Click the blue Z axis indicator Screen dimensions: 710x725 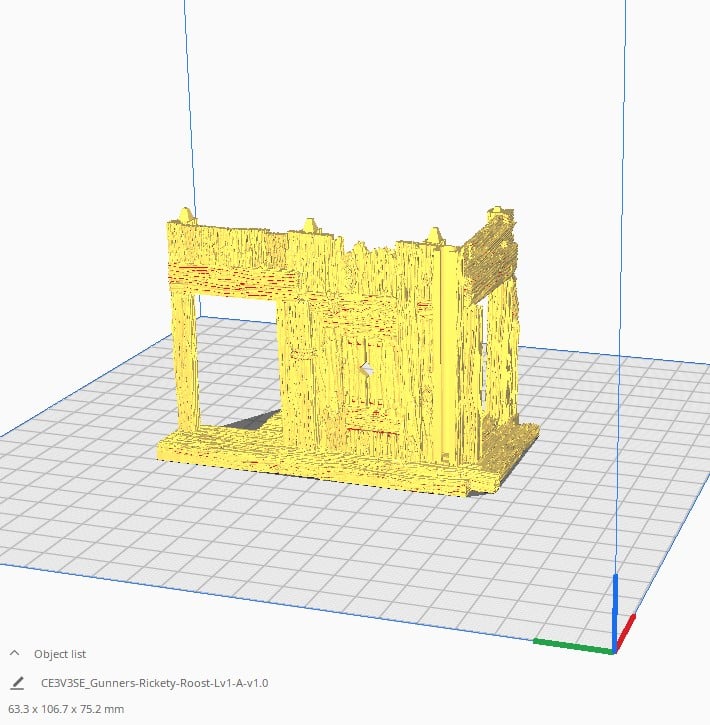coord(615,613)
